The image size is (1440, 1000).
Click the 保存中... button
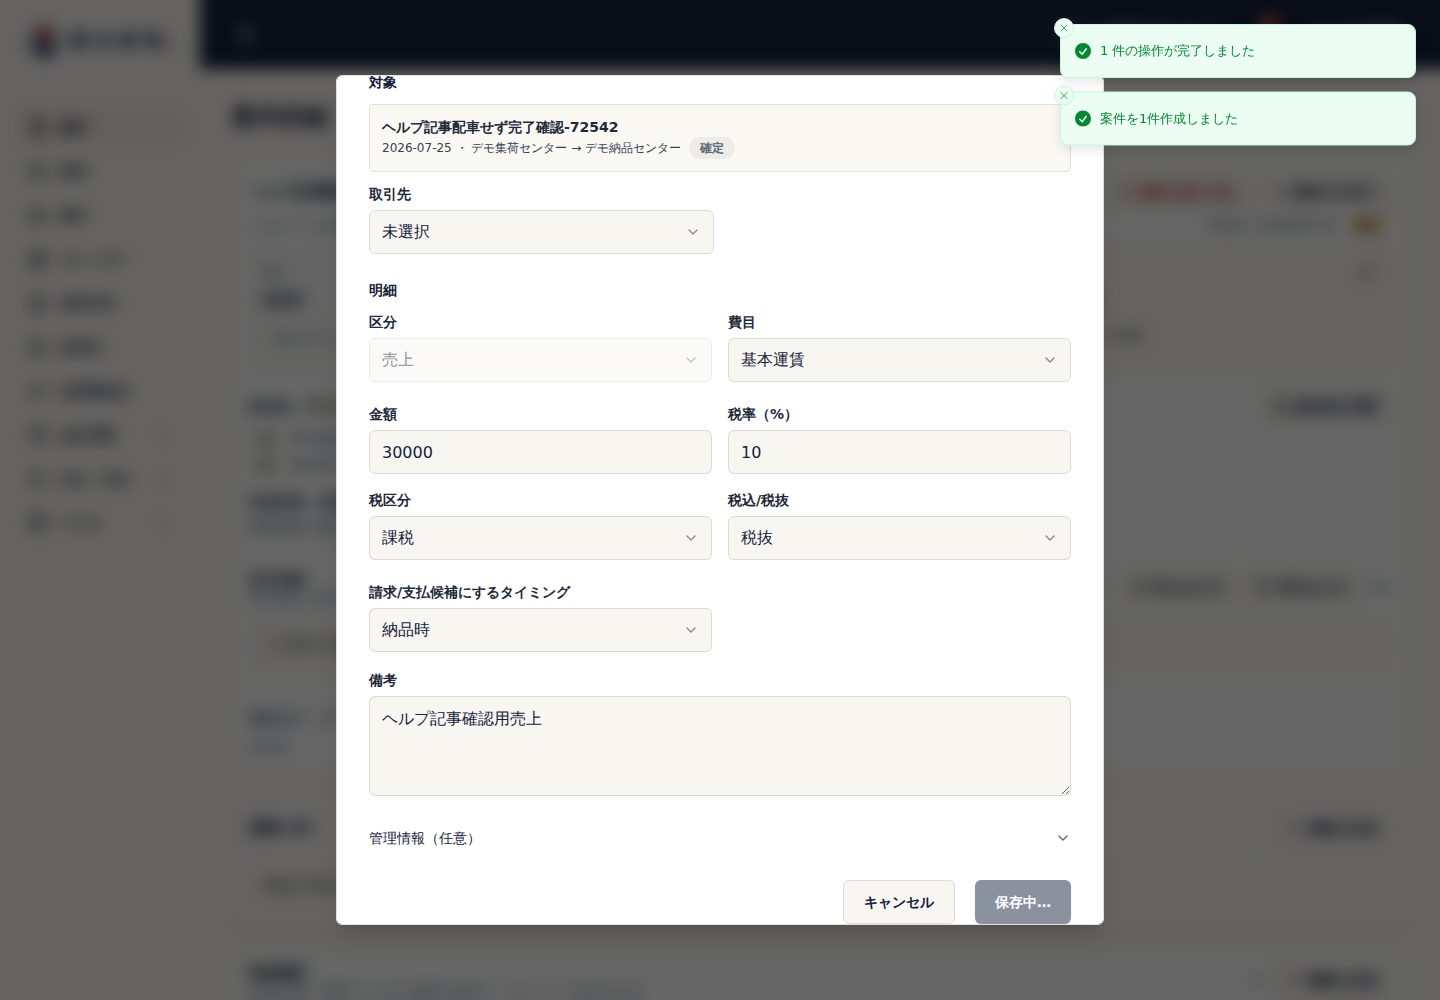(x=1023, y=902)
